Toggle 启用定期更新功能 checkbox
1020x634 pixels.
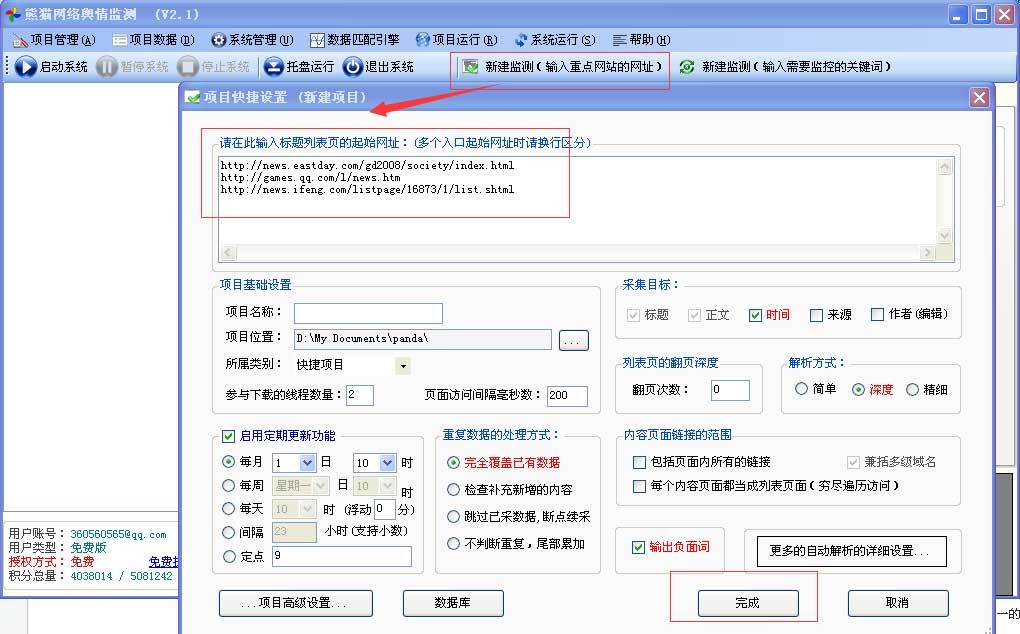click(x=228, y=436)
